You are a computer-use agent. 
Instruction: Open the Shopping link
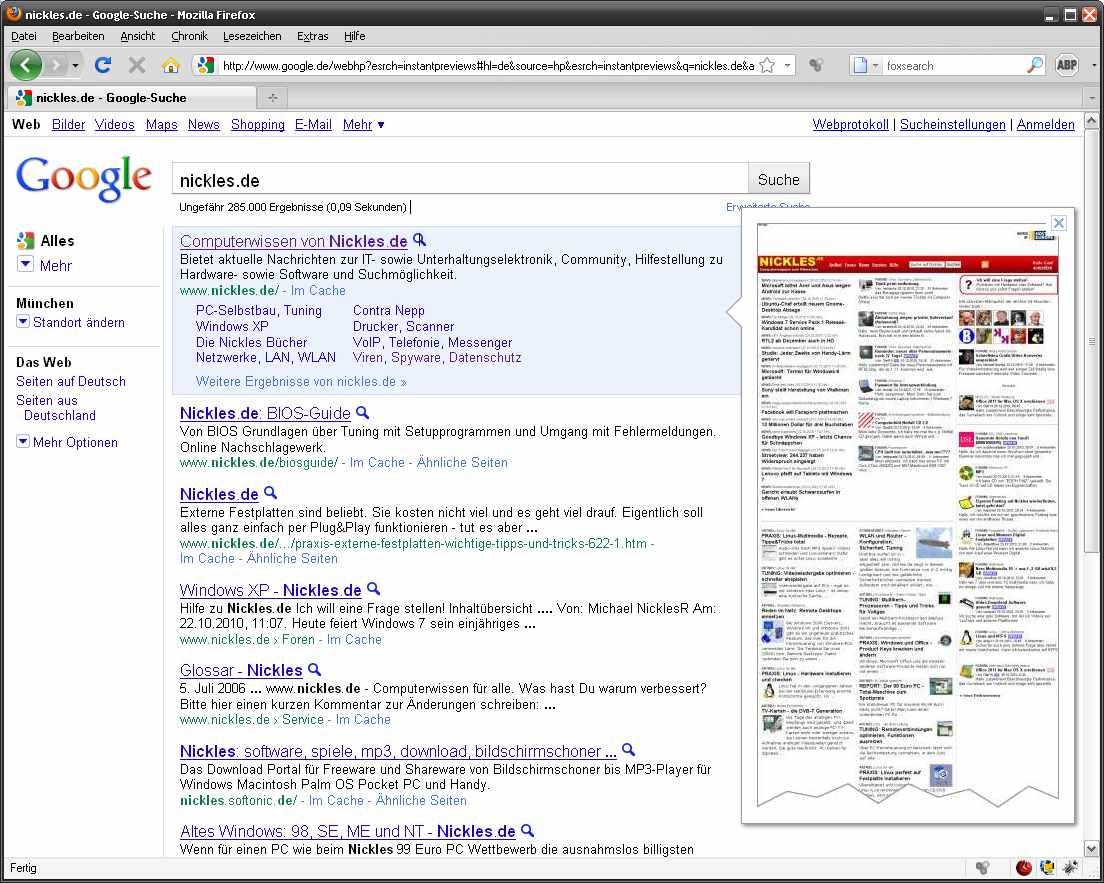pyautogui.click(x=258, y=125)
